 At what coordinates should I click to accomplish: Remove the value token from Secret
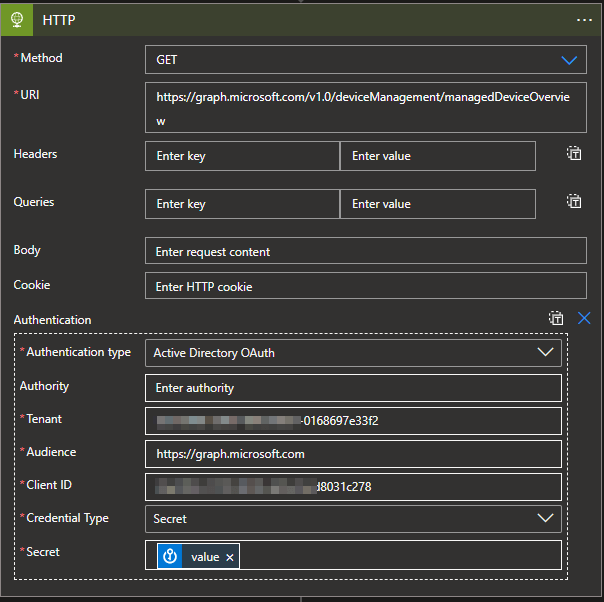[230, 557]
